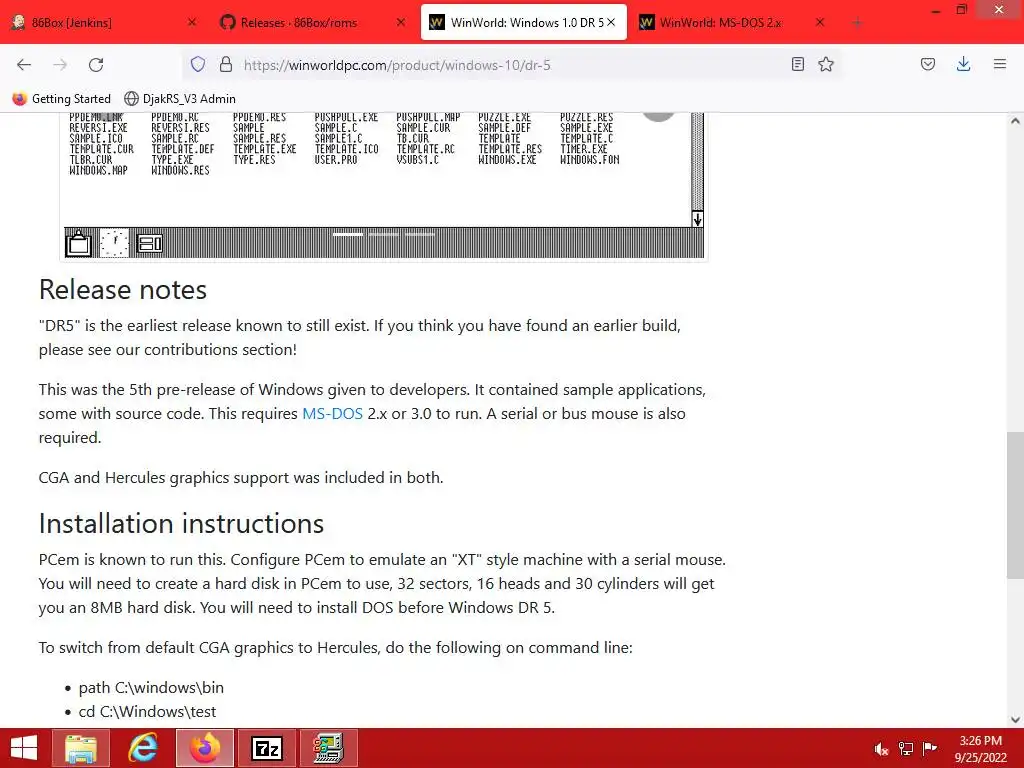Open the Getting Started bookmark

[62, 99]
